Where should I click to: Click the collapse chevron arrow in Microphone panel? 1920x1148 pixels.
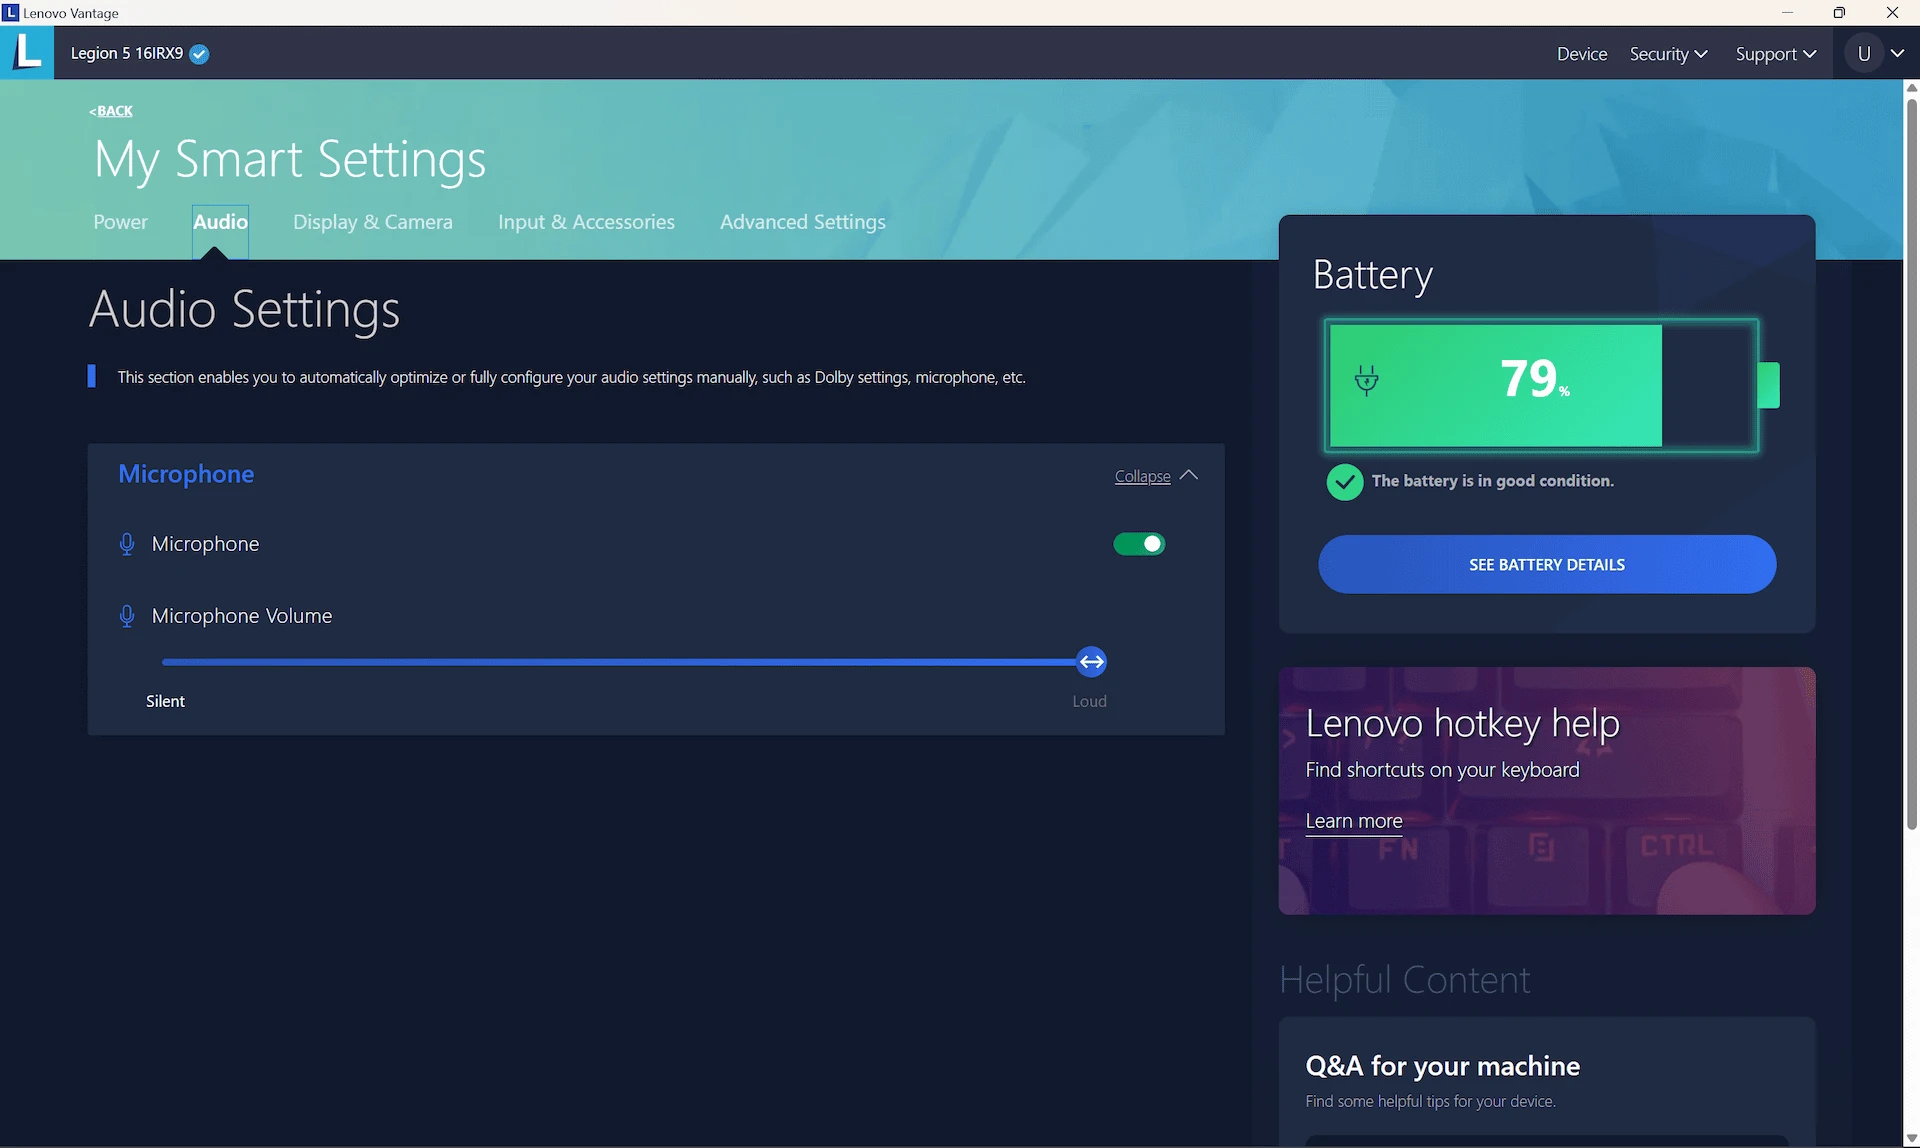pyautogui.click(x=1188, y=476)
